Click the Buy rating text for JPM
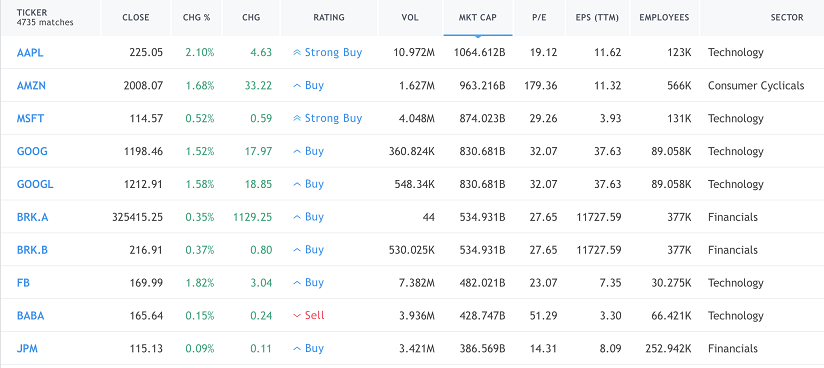This screenshot has width=824, height=368. point(314,349)
